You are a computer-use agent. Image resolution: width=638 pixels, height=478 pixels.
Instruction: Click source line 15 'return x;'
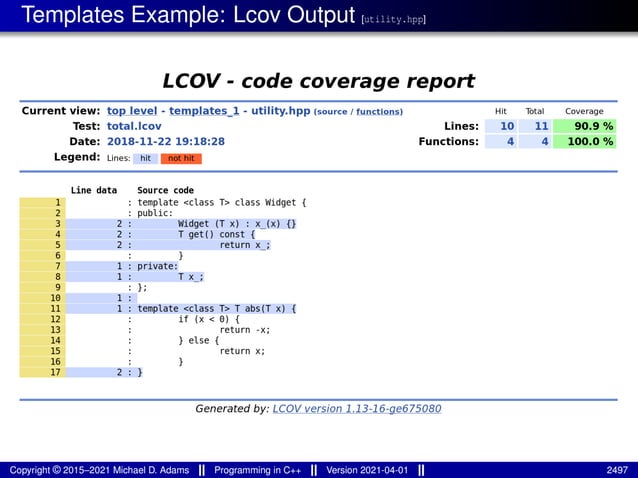242,351
